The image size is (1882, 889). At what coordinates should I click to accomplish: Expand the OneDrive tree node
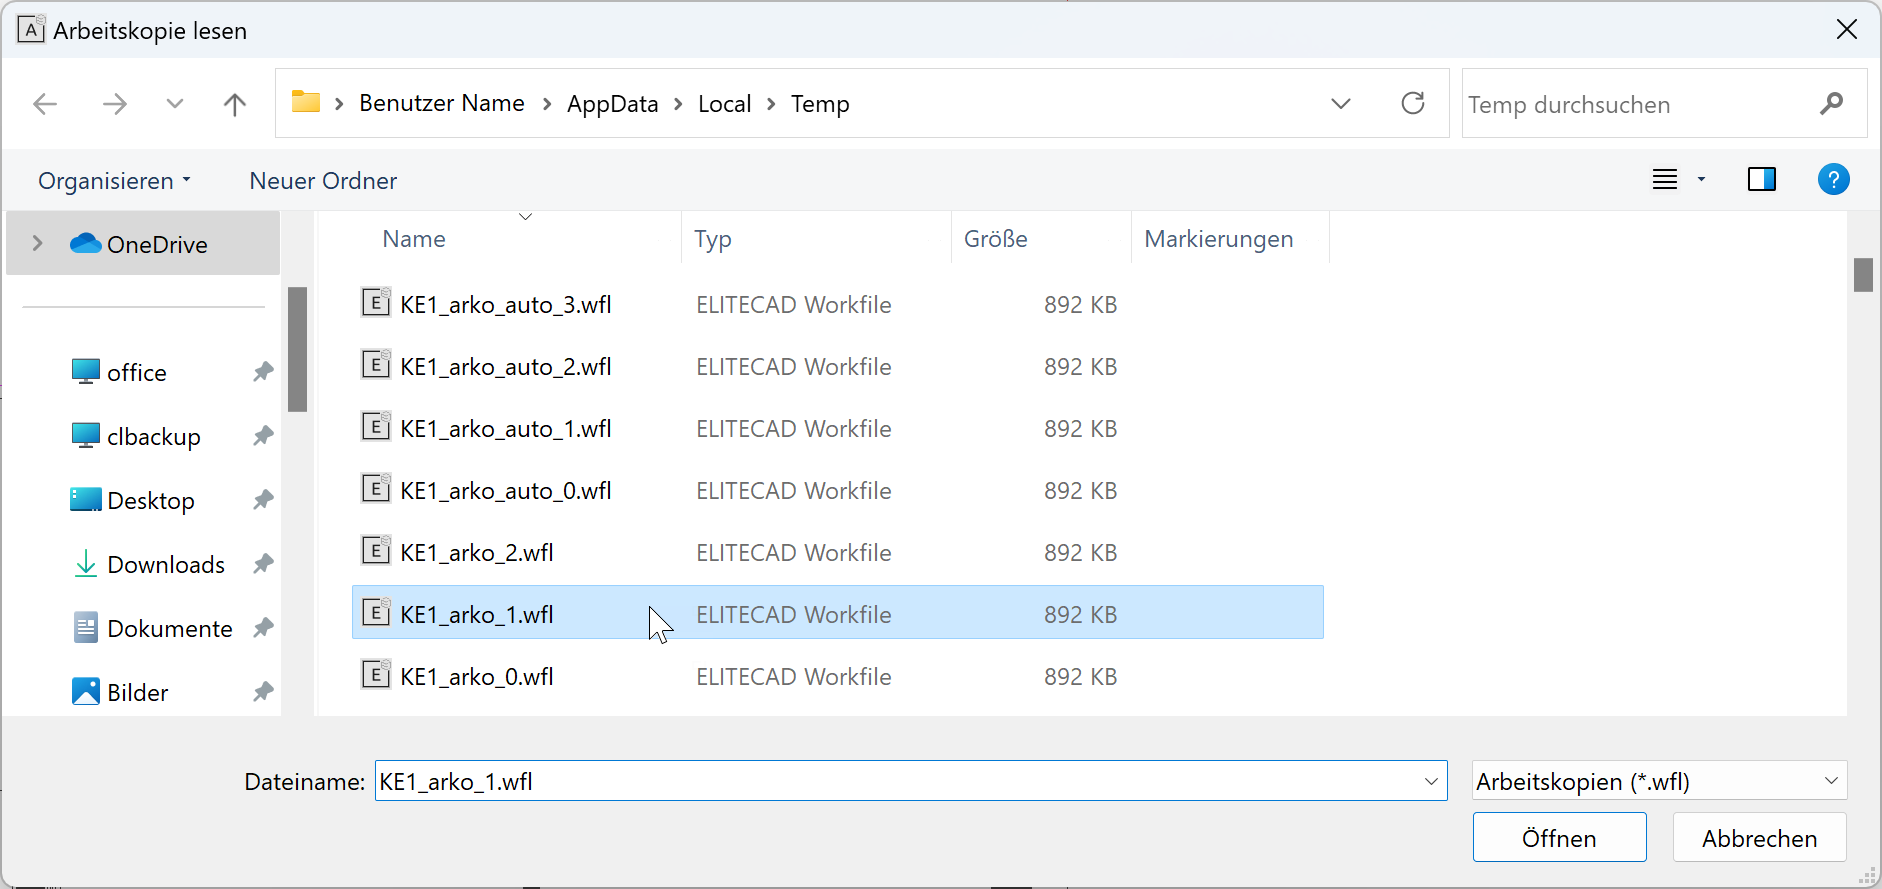[x=37, y=244]
